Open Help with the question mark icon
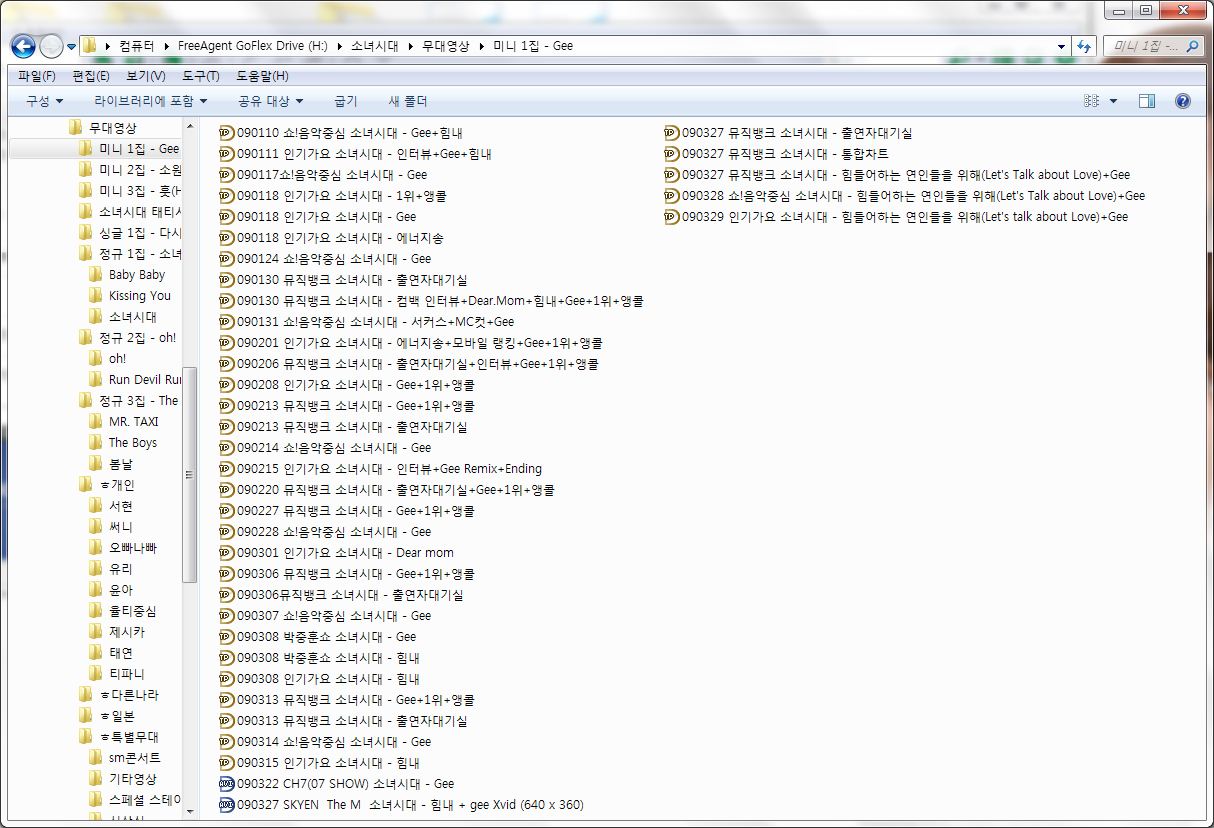Screen dimensions: 1214x828 (x=1182, y=101)
